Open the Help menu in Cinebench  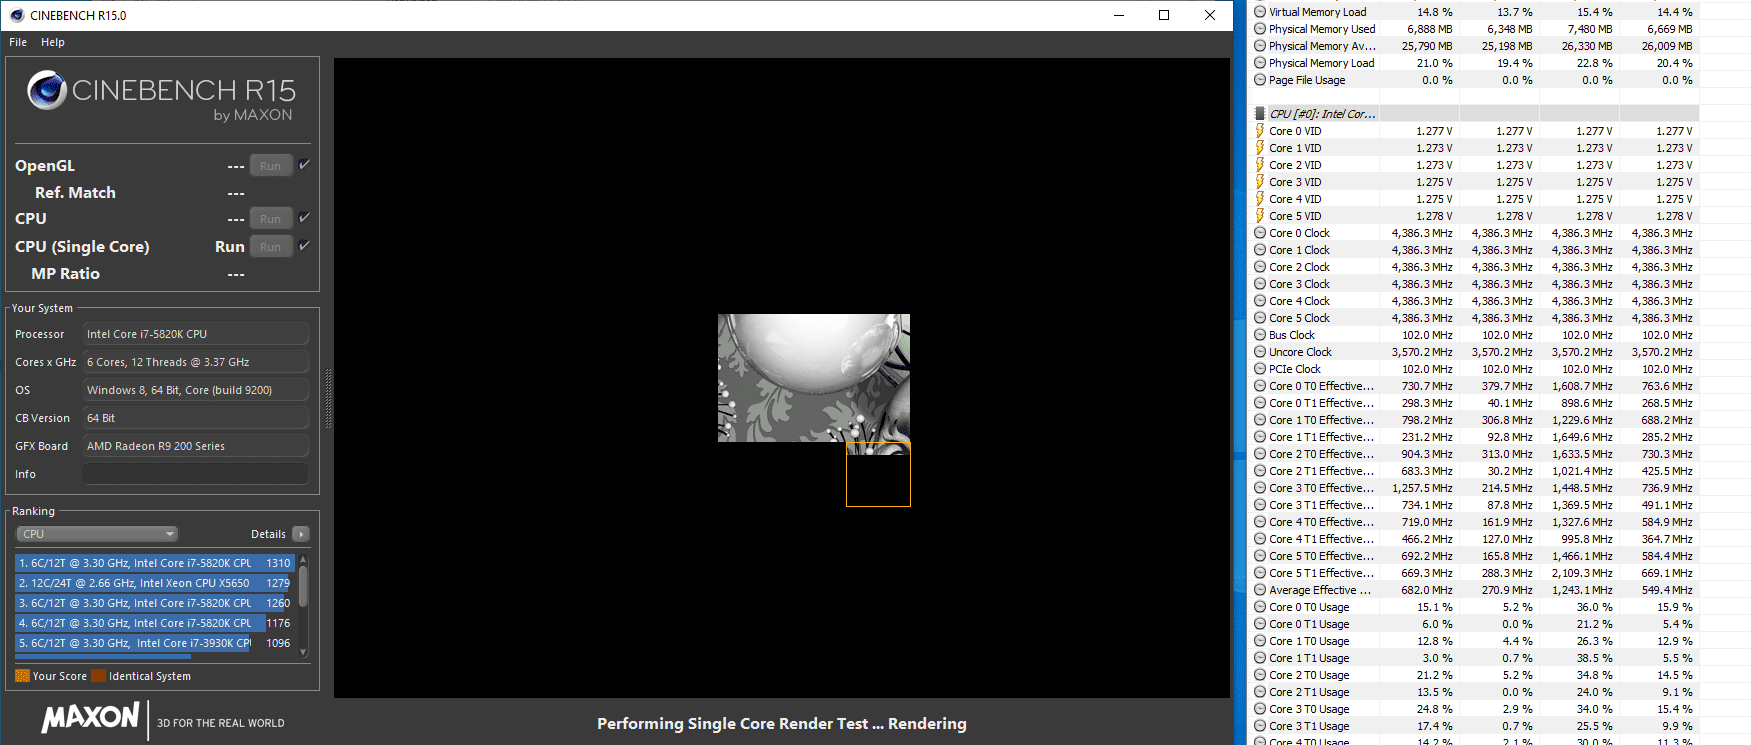pyautogui.click(x=53, y=42)
